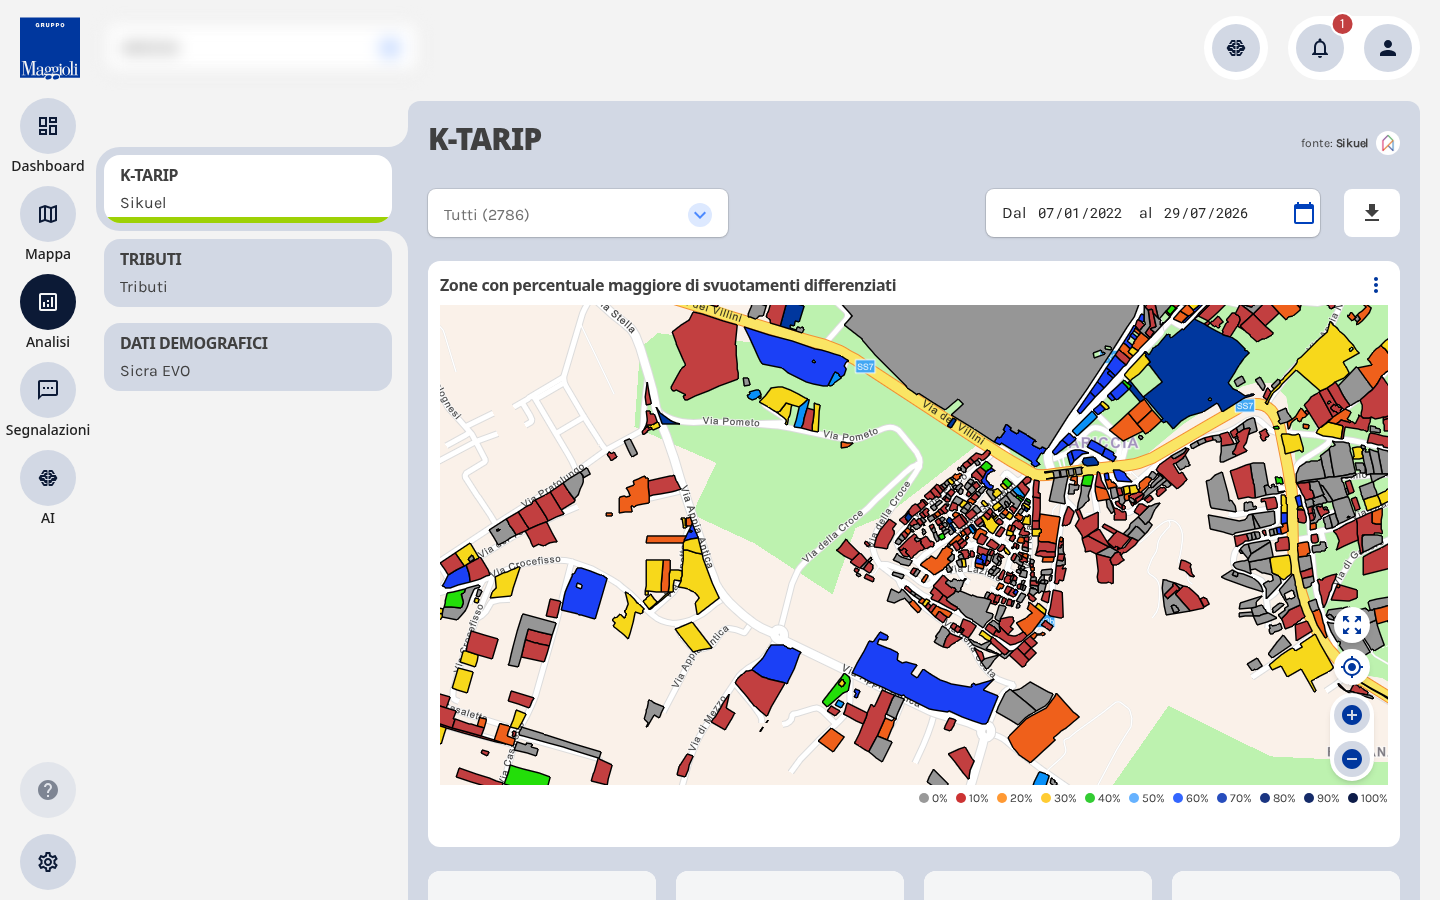Image resolution: width=1440 pixels, height=900 pixels.
Task: Open notifications bell icon
Action: tap(1320, 48)
